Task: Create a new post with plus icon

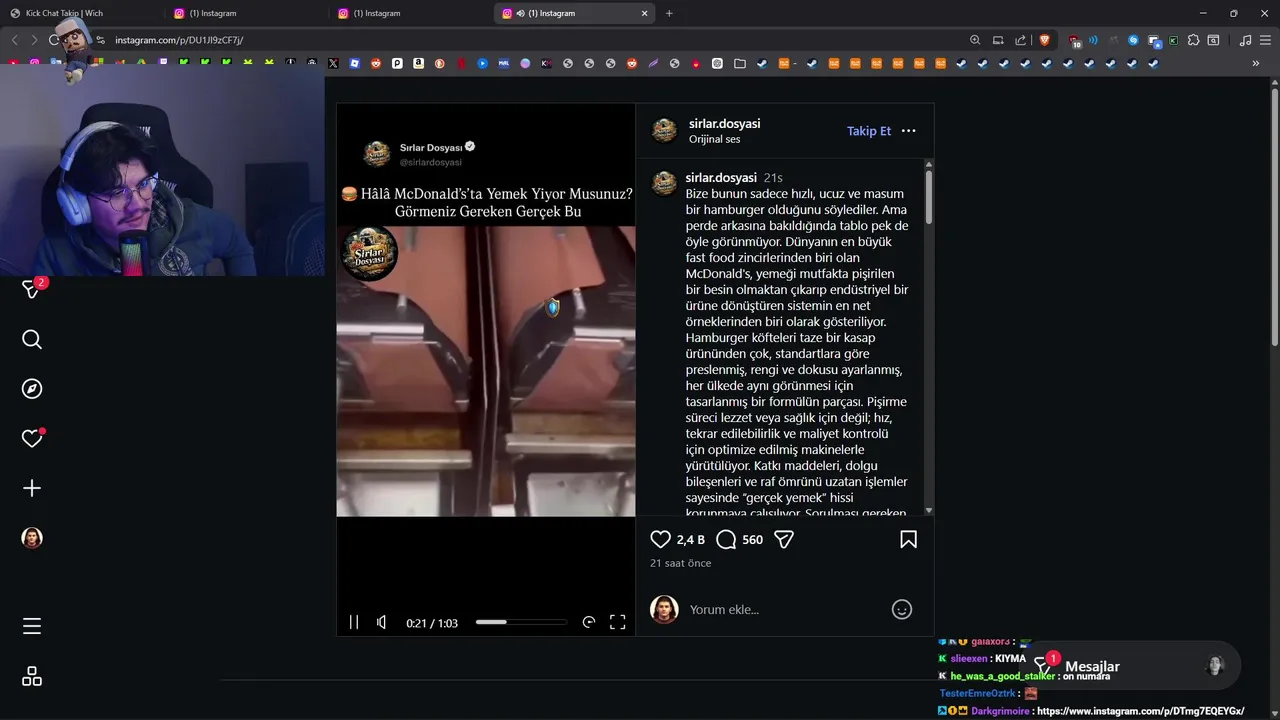Action: (32, 488)
